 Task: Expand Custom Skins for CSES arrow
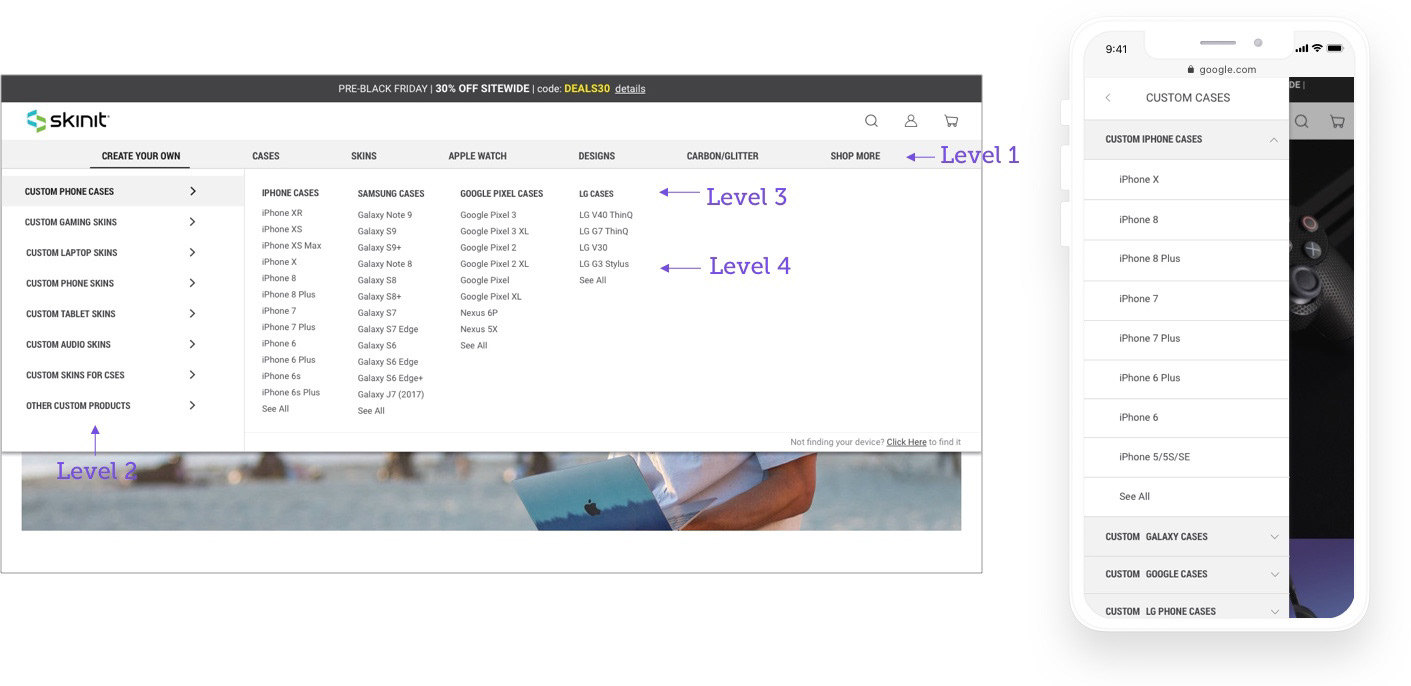(x=192, y=375)
